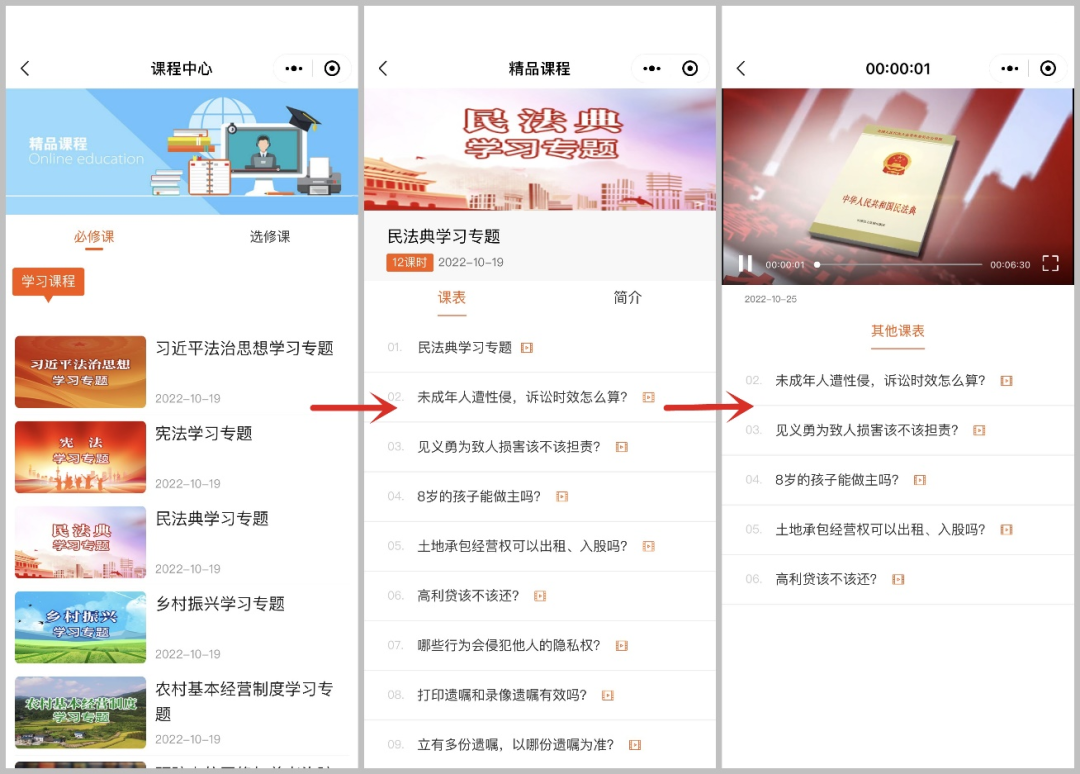Open the more options menu on the video page

1009,68
